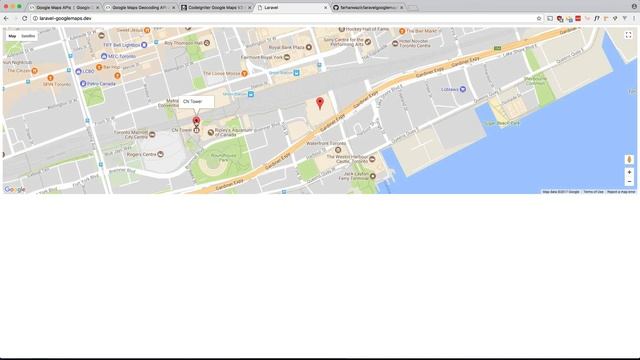Switch to the Google Maps Geocoding API tab
Screen dimensions: 640x360
point(140,7)
